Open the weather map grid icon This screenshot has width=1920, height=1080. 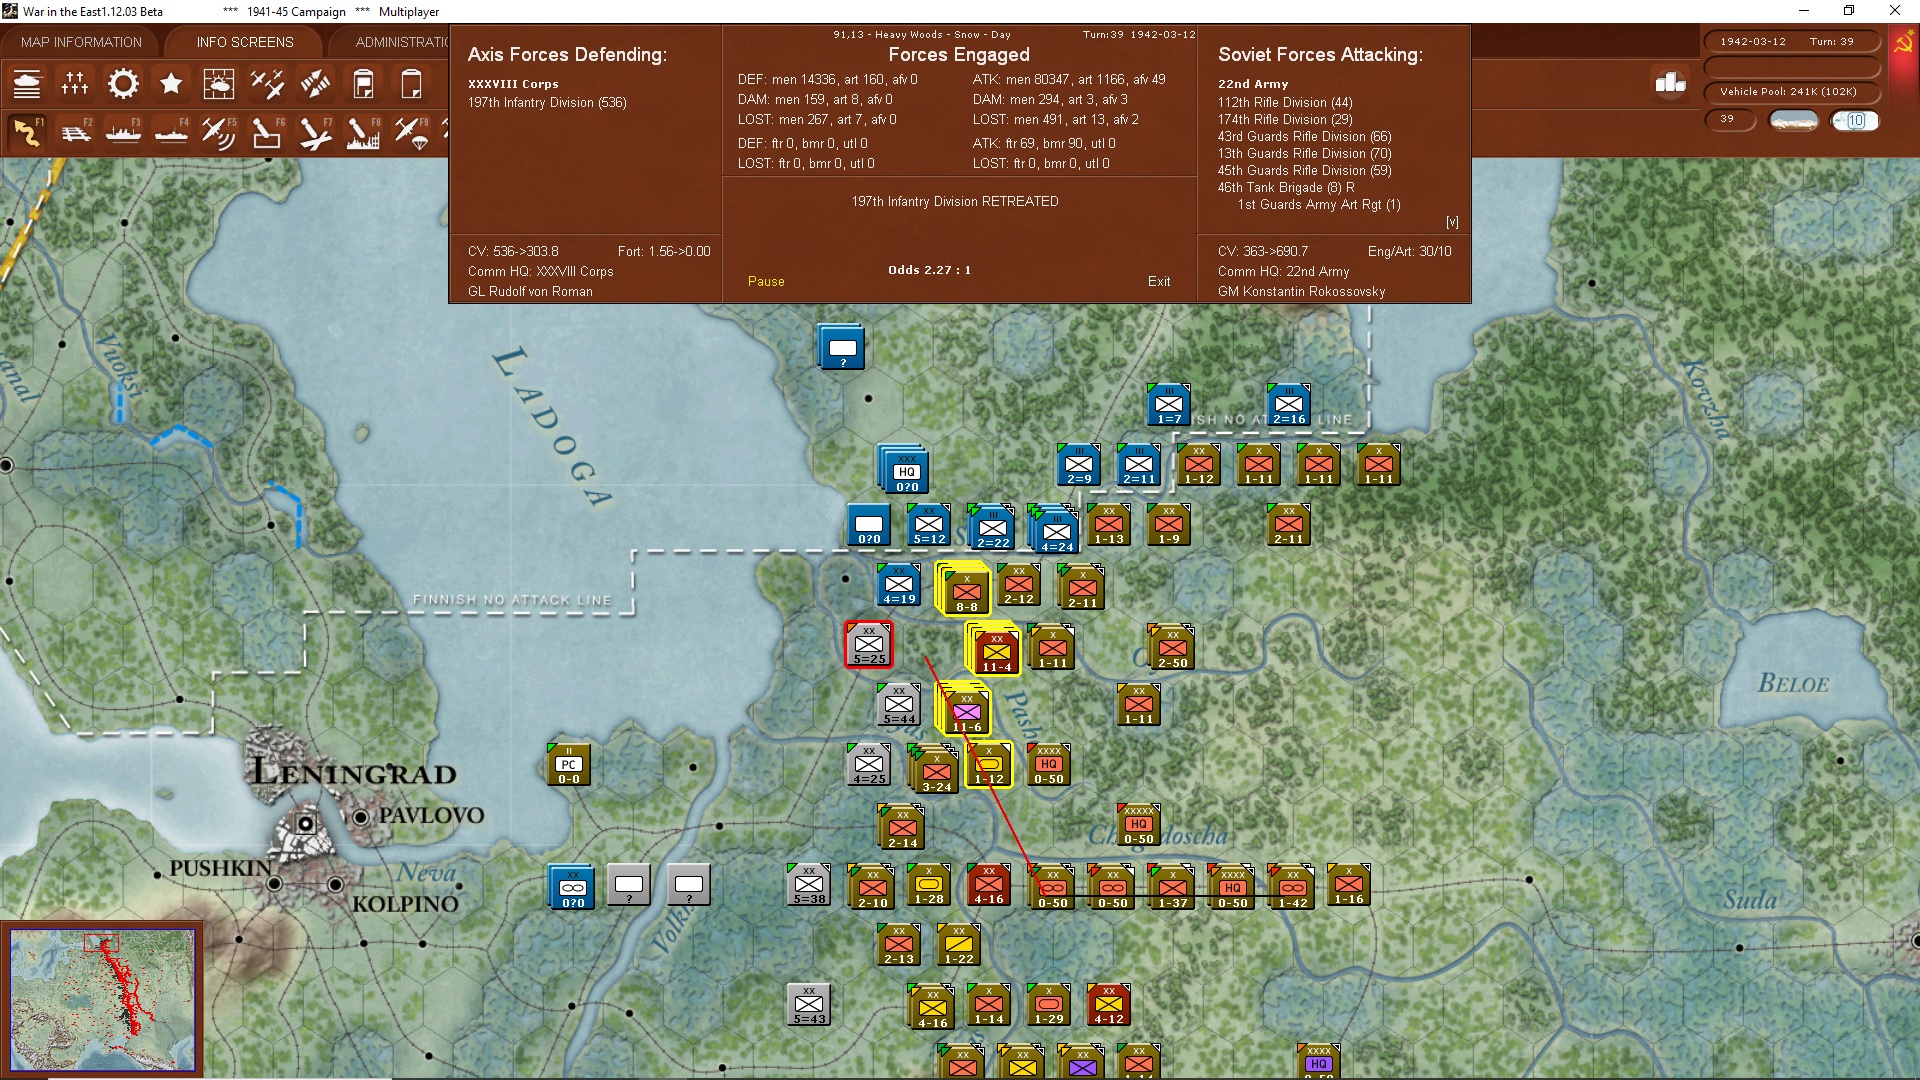point(219,84)
